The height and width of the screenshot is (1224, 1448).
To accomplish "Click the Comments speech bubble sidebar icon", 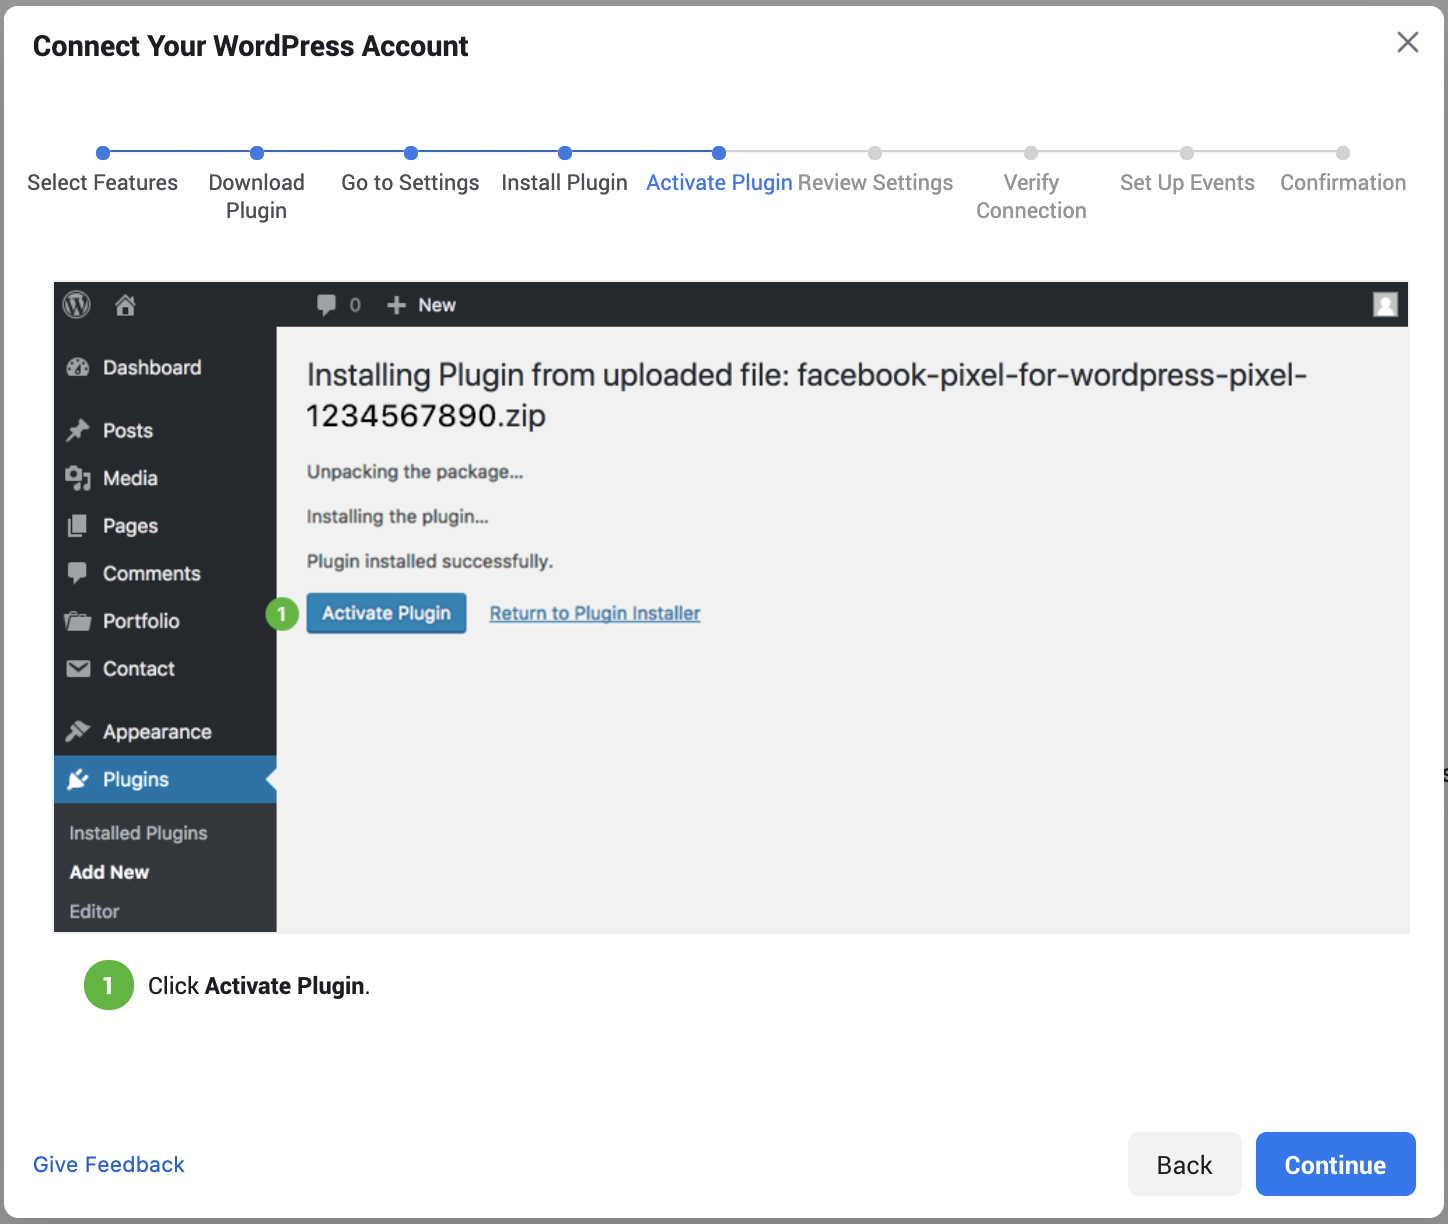I will (77, 573).
